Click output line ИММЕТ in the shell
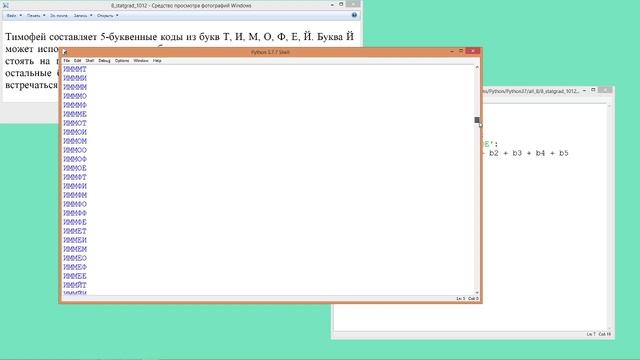This screenshot has width=640, height=360. (x=75, y=231)
